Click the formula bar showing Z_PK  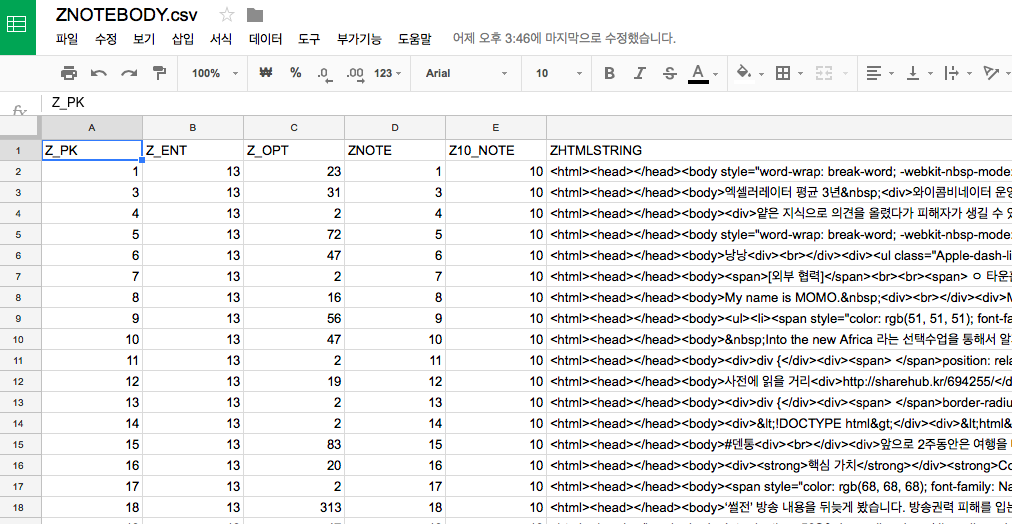point(526,103)
